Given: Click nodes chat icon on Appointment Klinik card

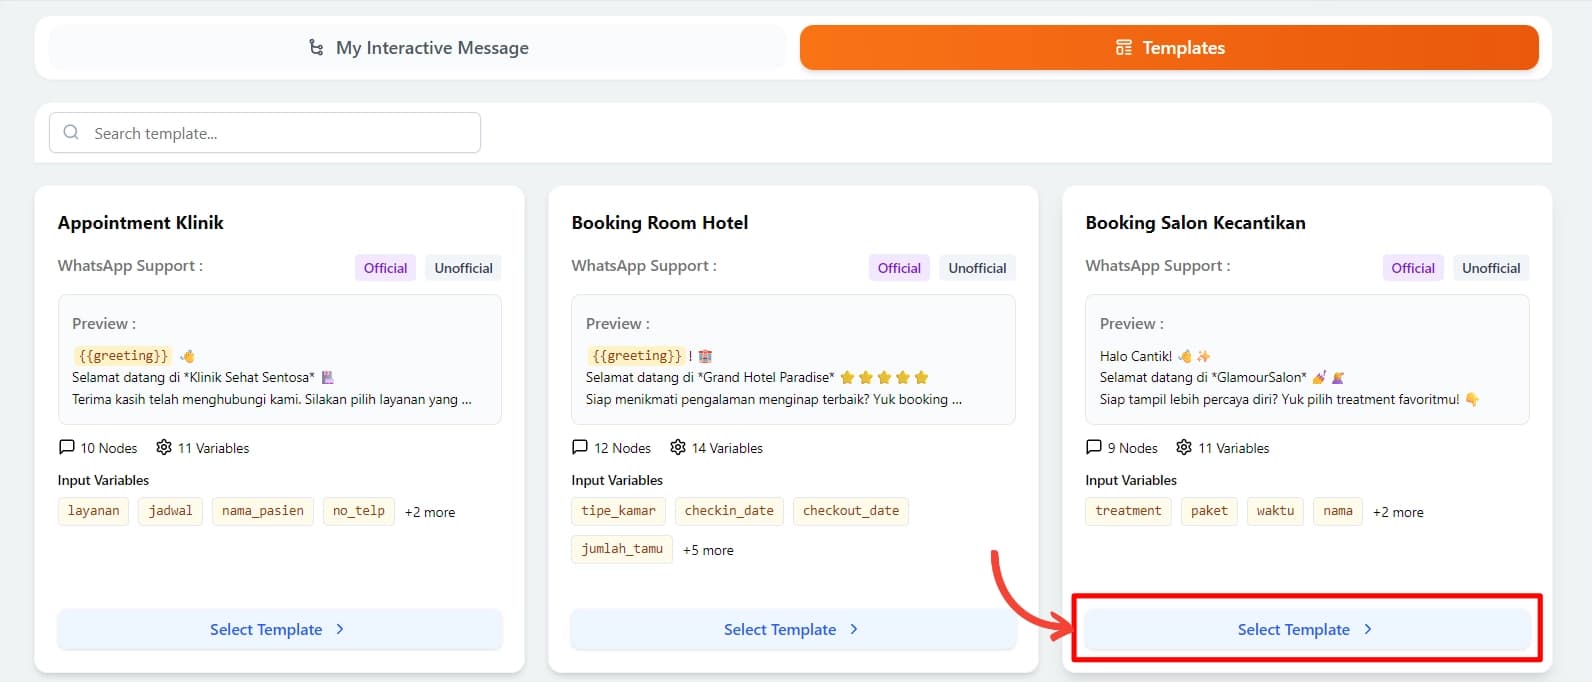Looking at the screenshot, I should coord(67,447).
